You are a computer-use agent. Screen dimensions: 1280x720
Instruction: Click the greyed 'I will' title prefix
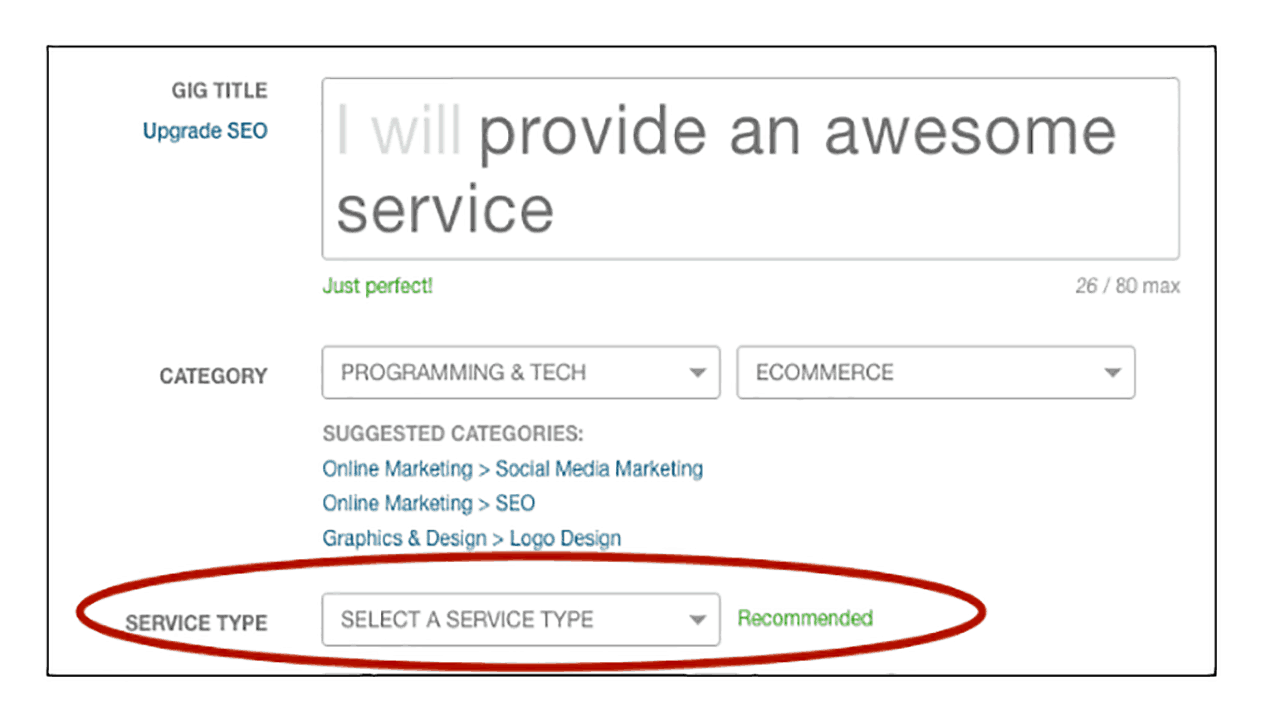[x=397, y=131]
